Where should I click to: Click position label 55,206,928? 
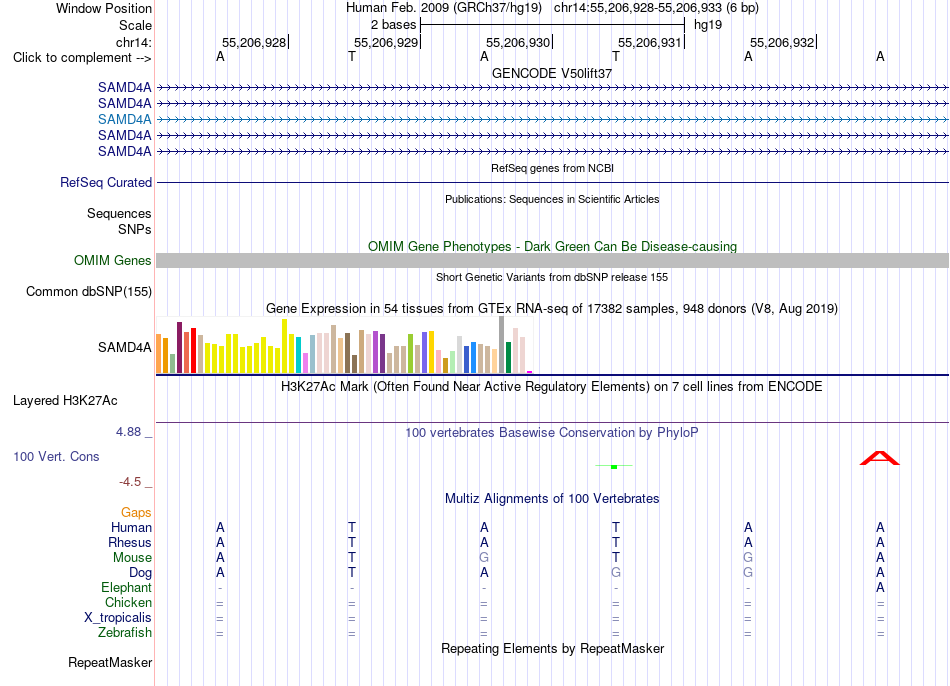(x=254, y=42)
